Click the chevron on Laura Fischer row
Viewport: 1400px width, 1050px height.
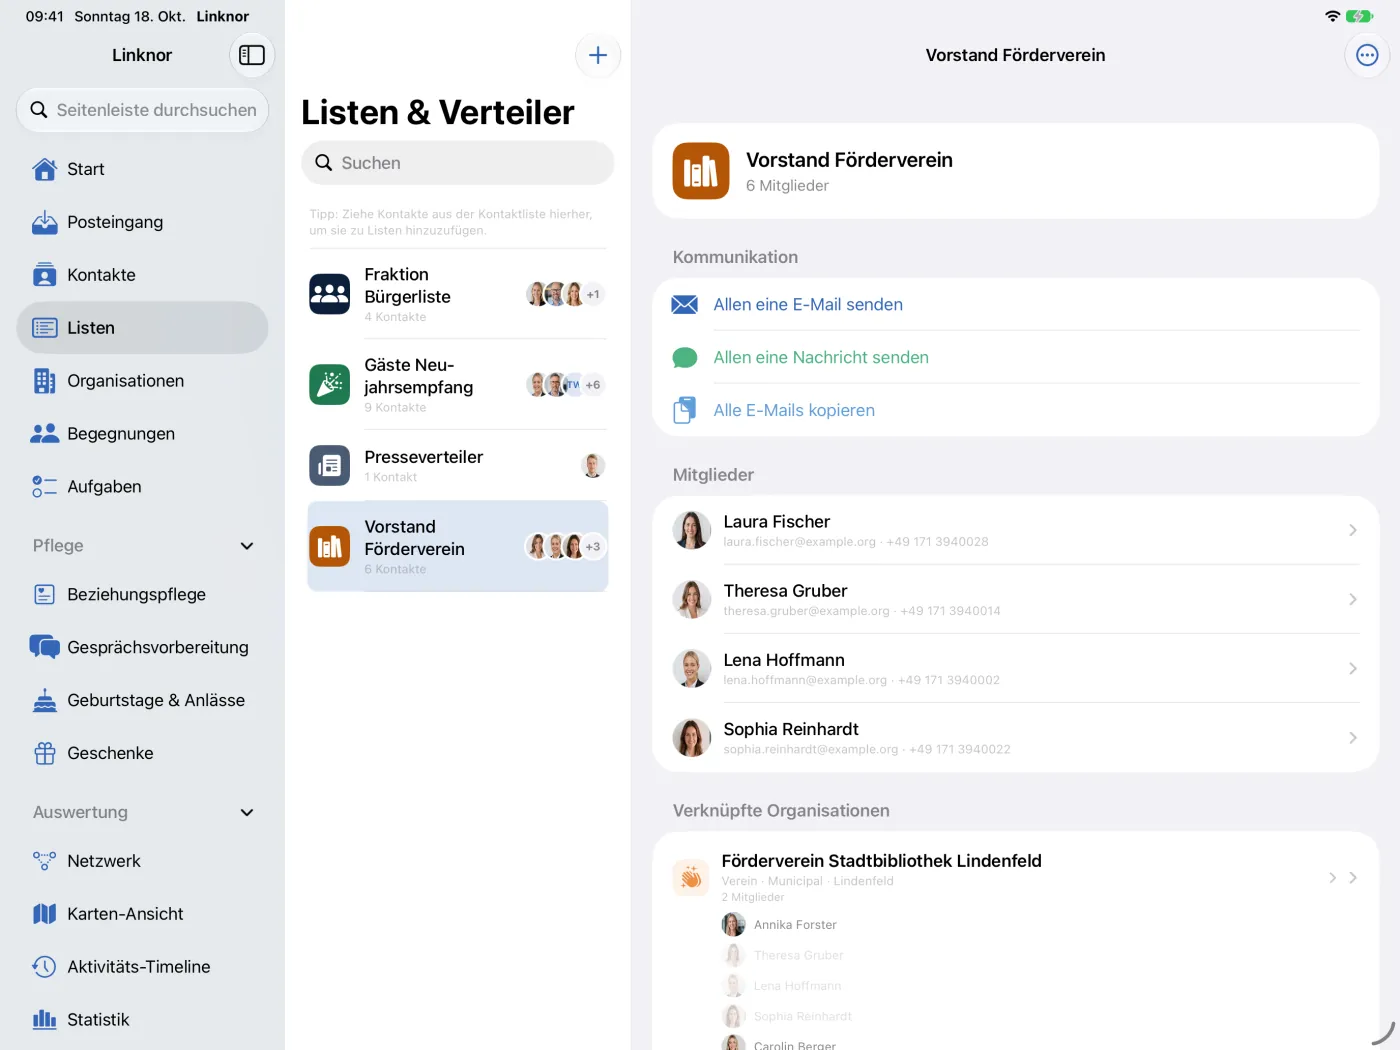(1353, 531)
